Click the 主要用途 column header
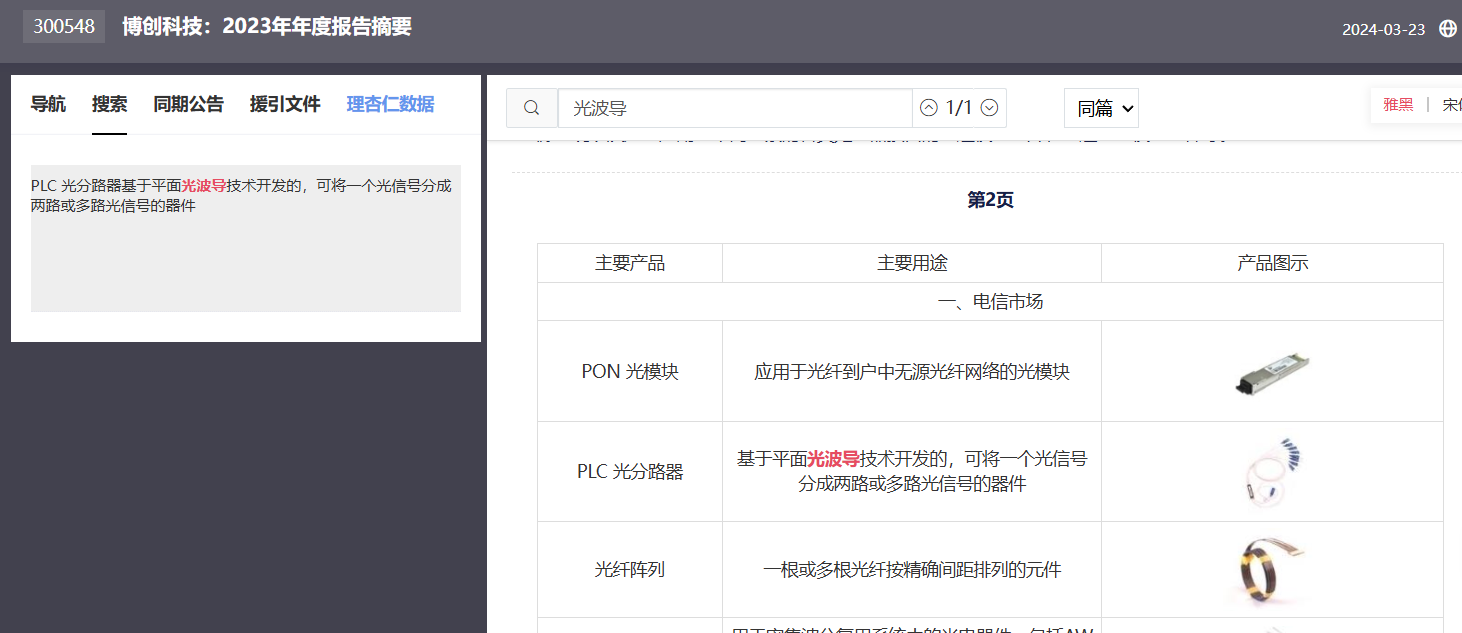This screenshot has width=1462, height=633. [912, 263]
